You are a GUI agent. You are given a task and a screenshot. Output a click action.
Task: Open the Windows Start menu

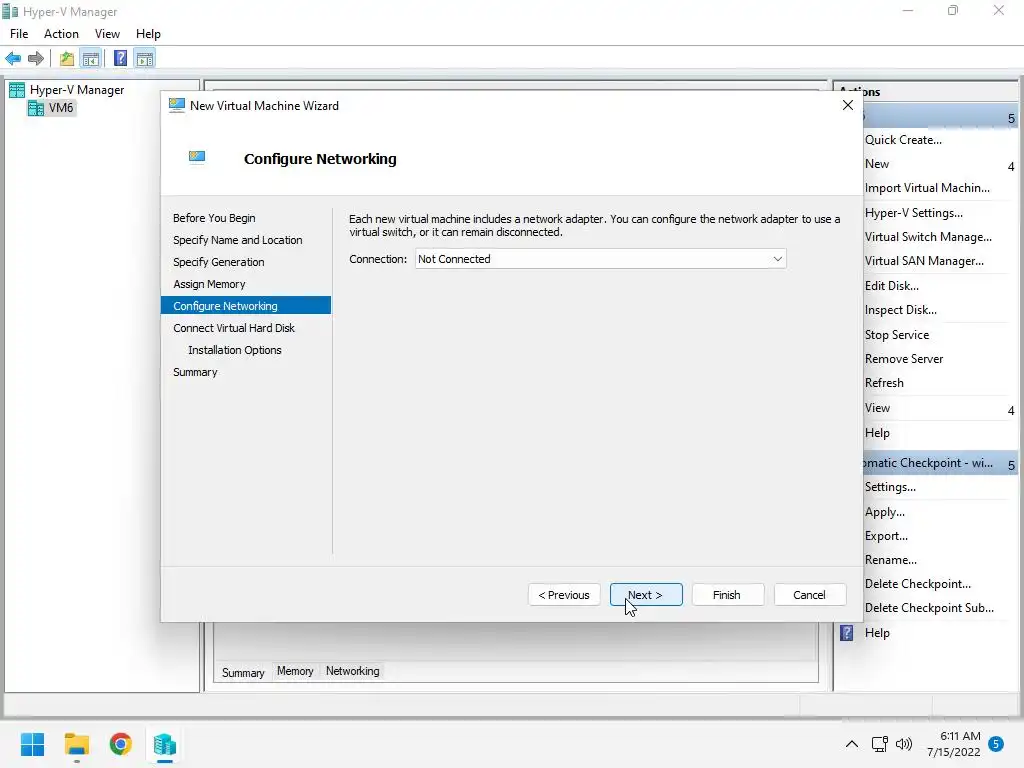[32, 744]
